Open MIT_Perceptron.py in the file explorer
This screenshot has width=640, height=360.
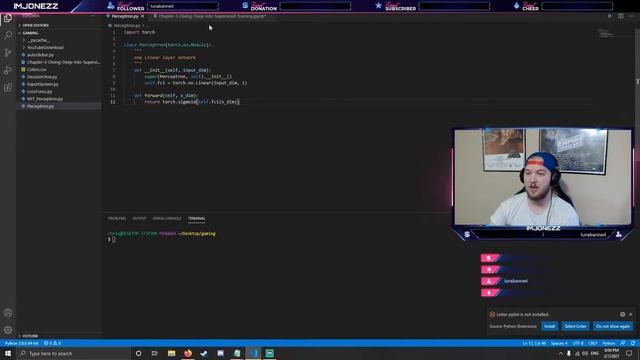point(59,99)
